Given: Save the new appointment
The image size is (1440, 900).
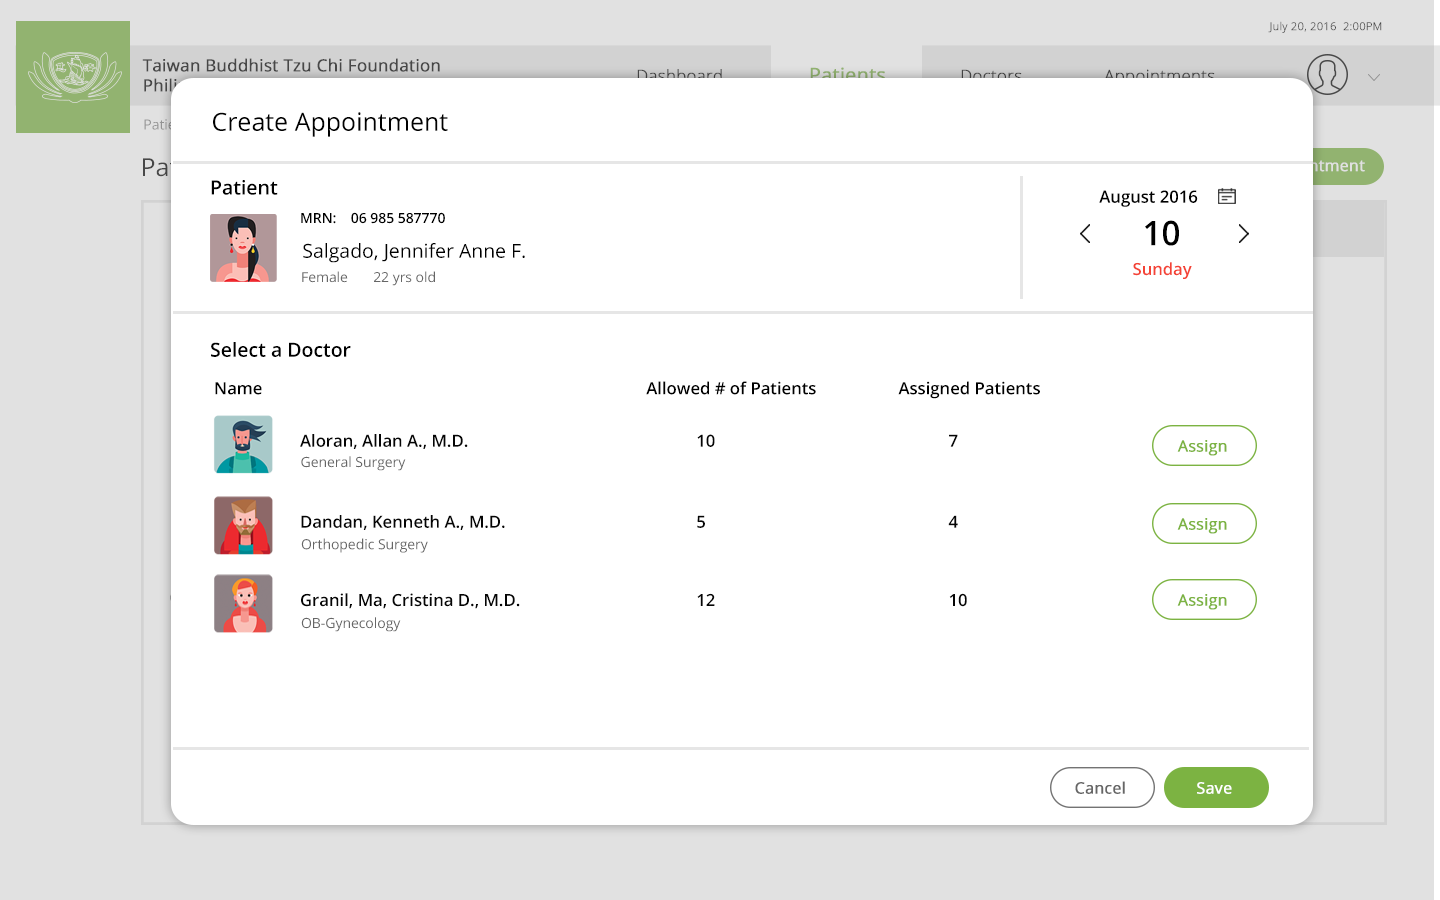Looking at the screenshot, I should (x=1215, y=788).
